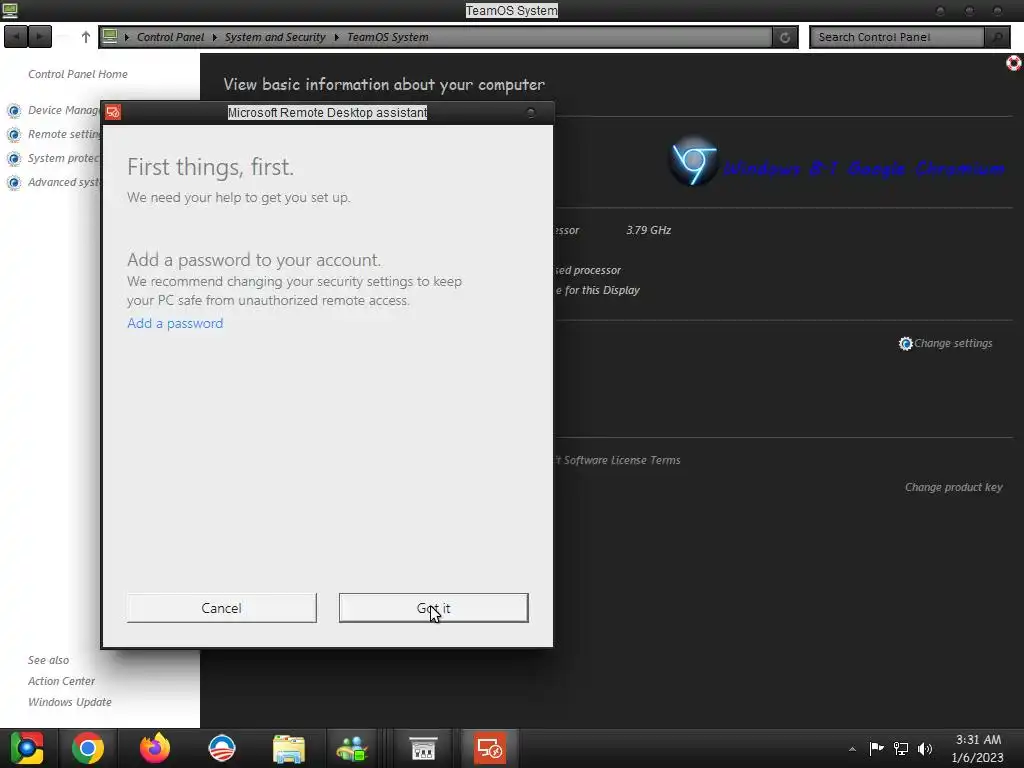Click the computer icon in the address bar

(x=110, y=37)
